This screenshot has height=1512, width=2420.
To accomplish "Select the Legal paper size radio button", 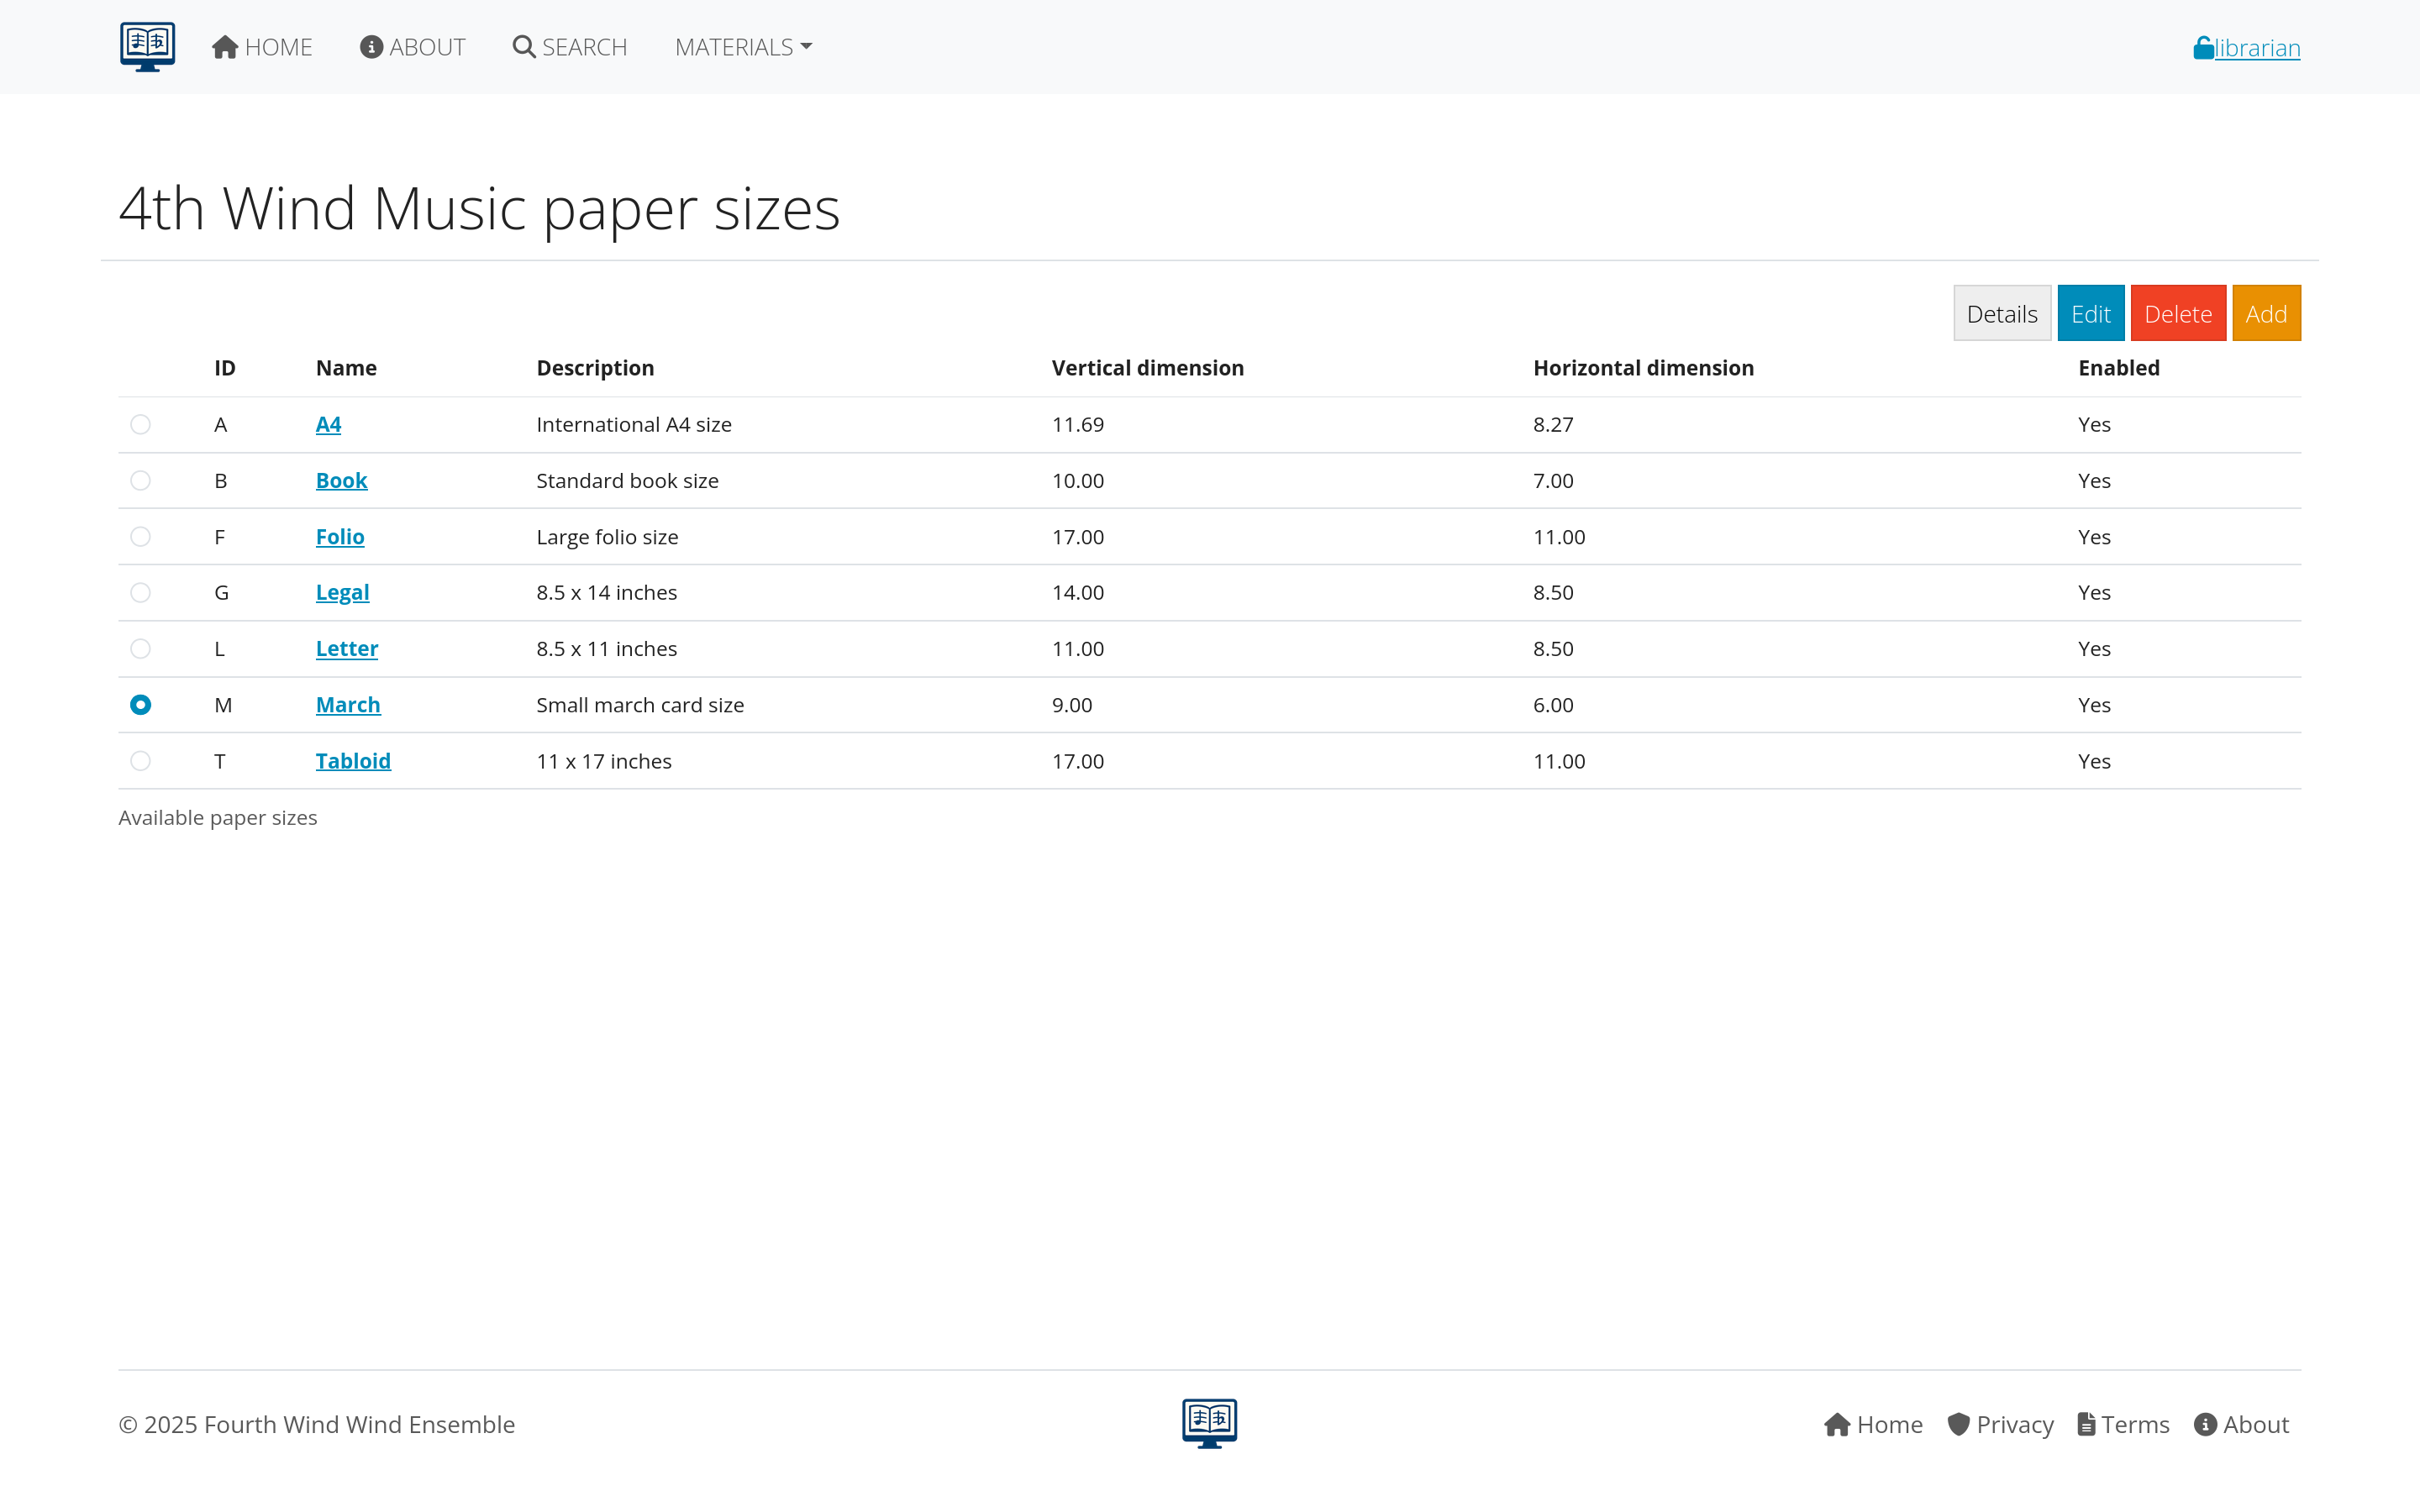I will (x=140, y=592).
